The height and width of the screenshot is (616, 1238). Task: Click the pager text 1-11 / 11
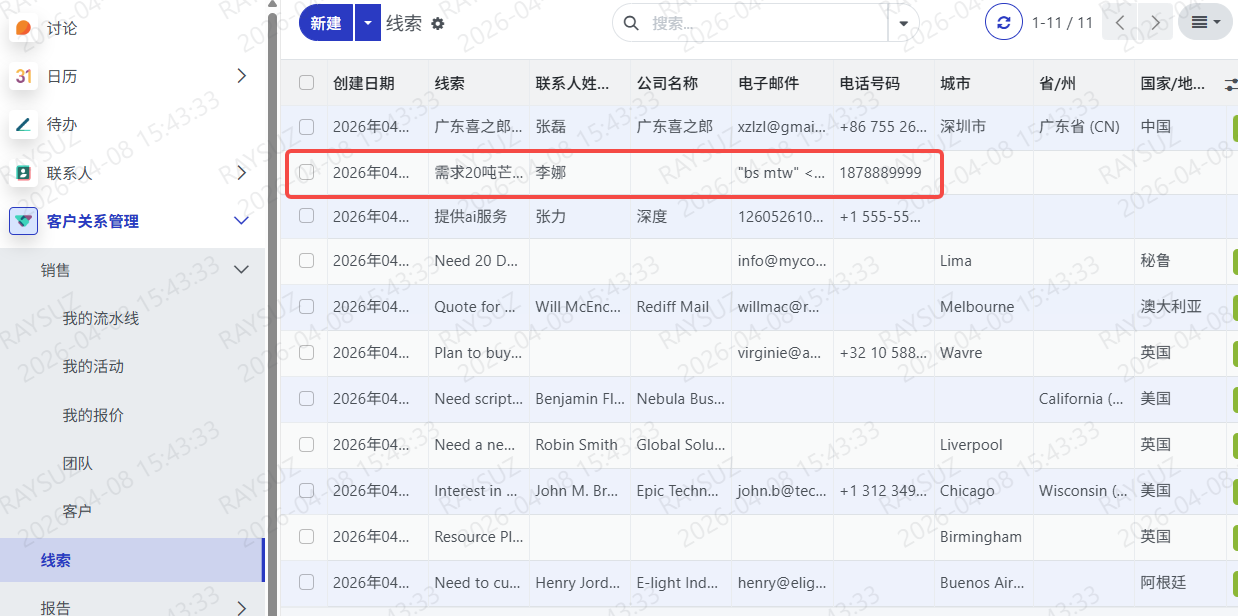(1062, 23)
